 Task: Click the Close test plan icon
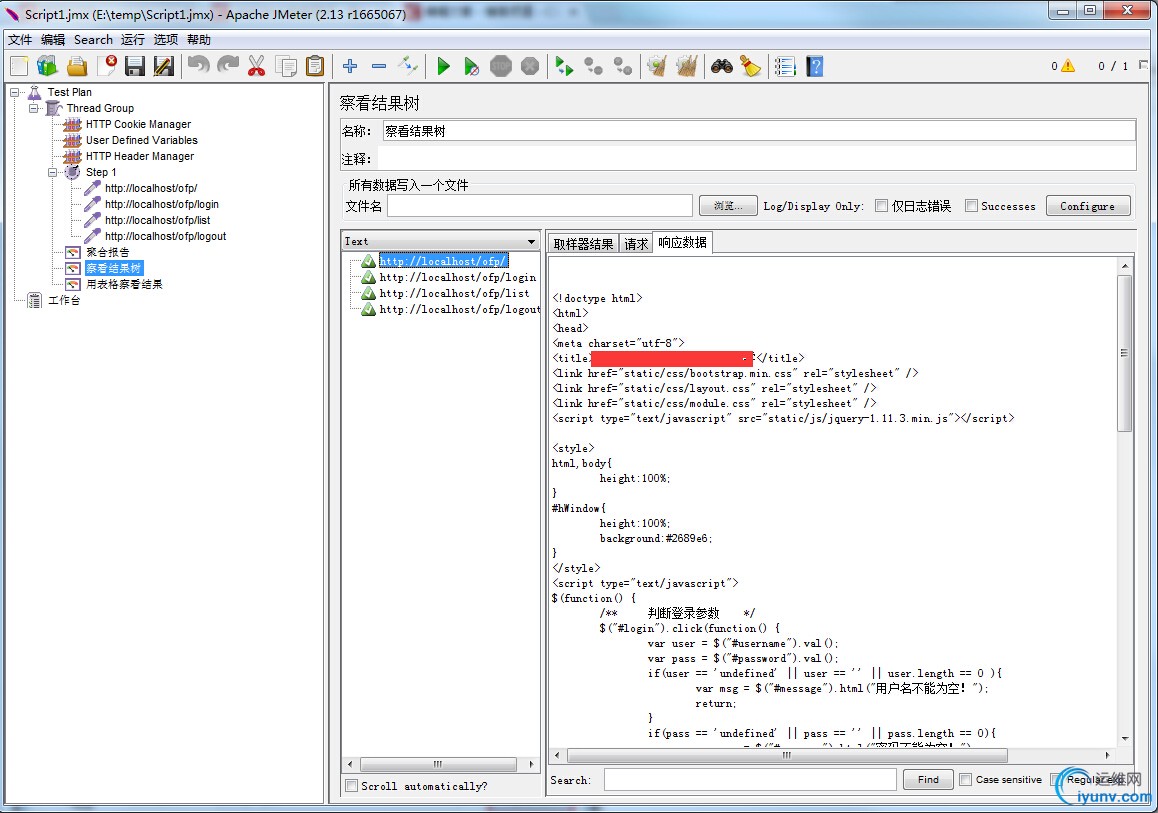tap(108, 66)
